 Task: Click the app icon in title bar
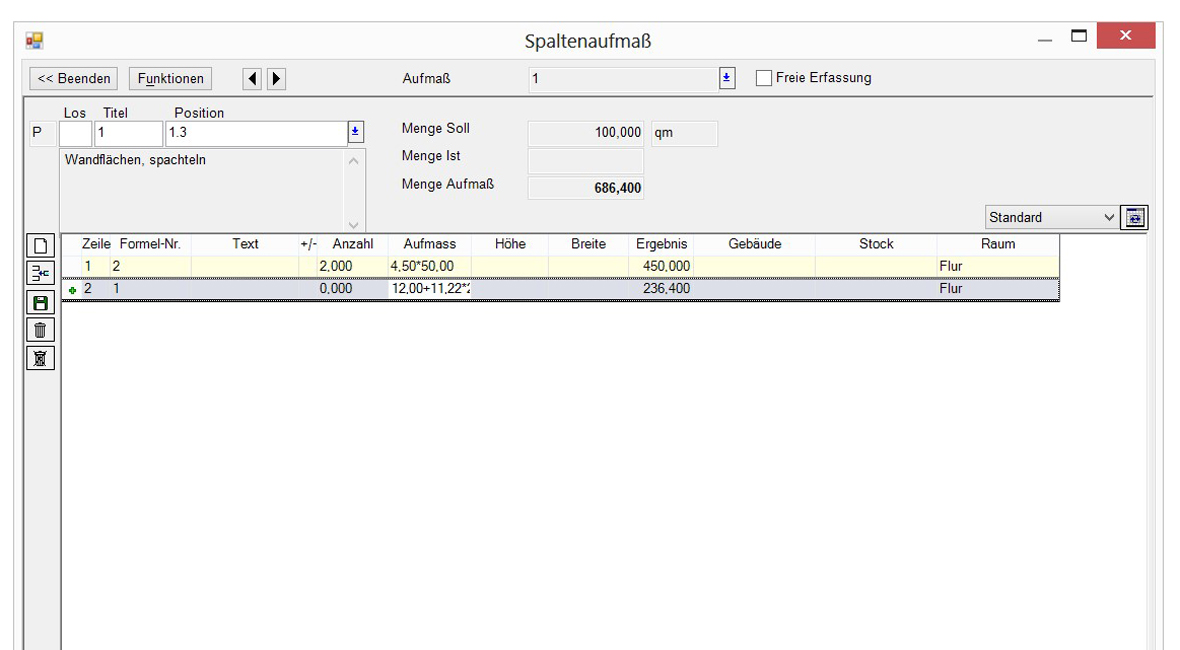(34, 40)
